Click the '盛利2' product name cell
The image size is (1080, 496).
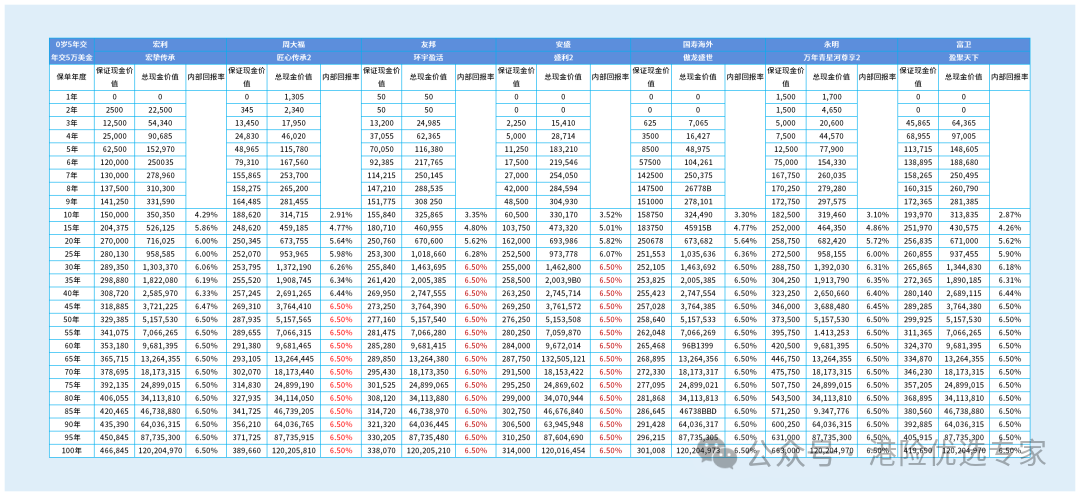(563, 56)
